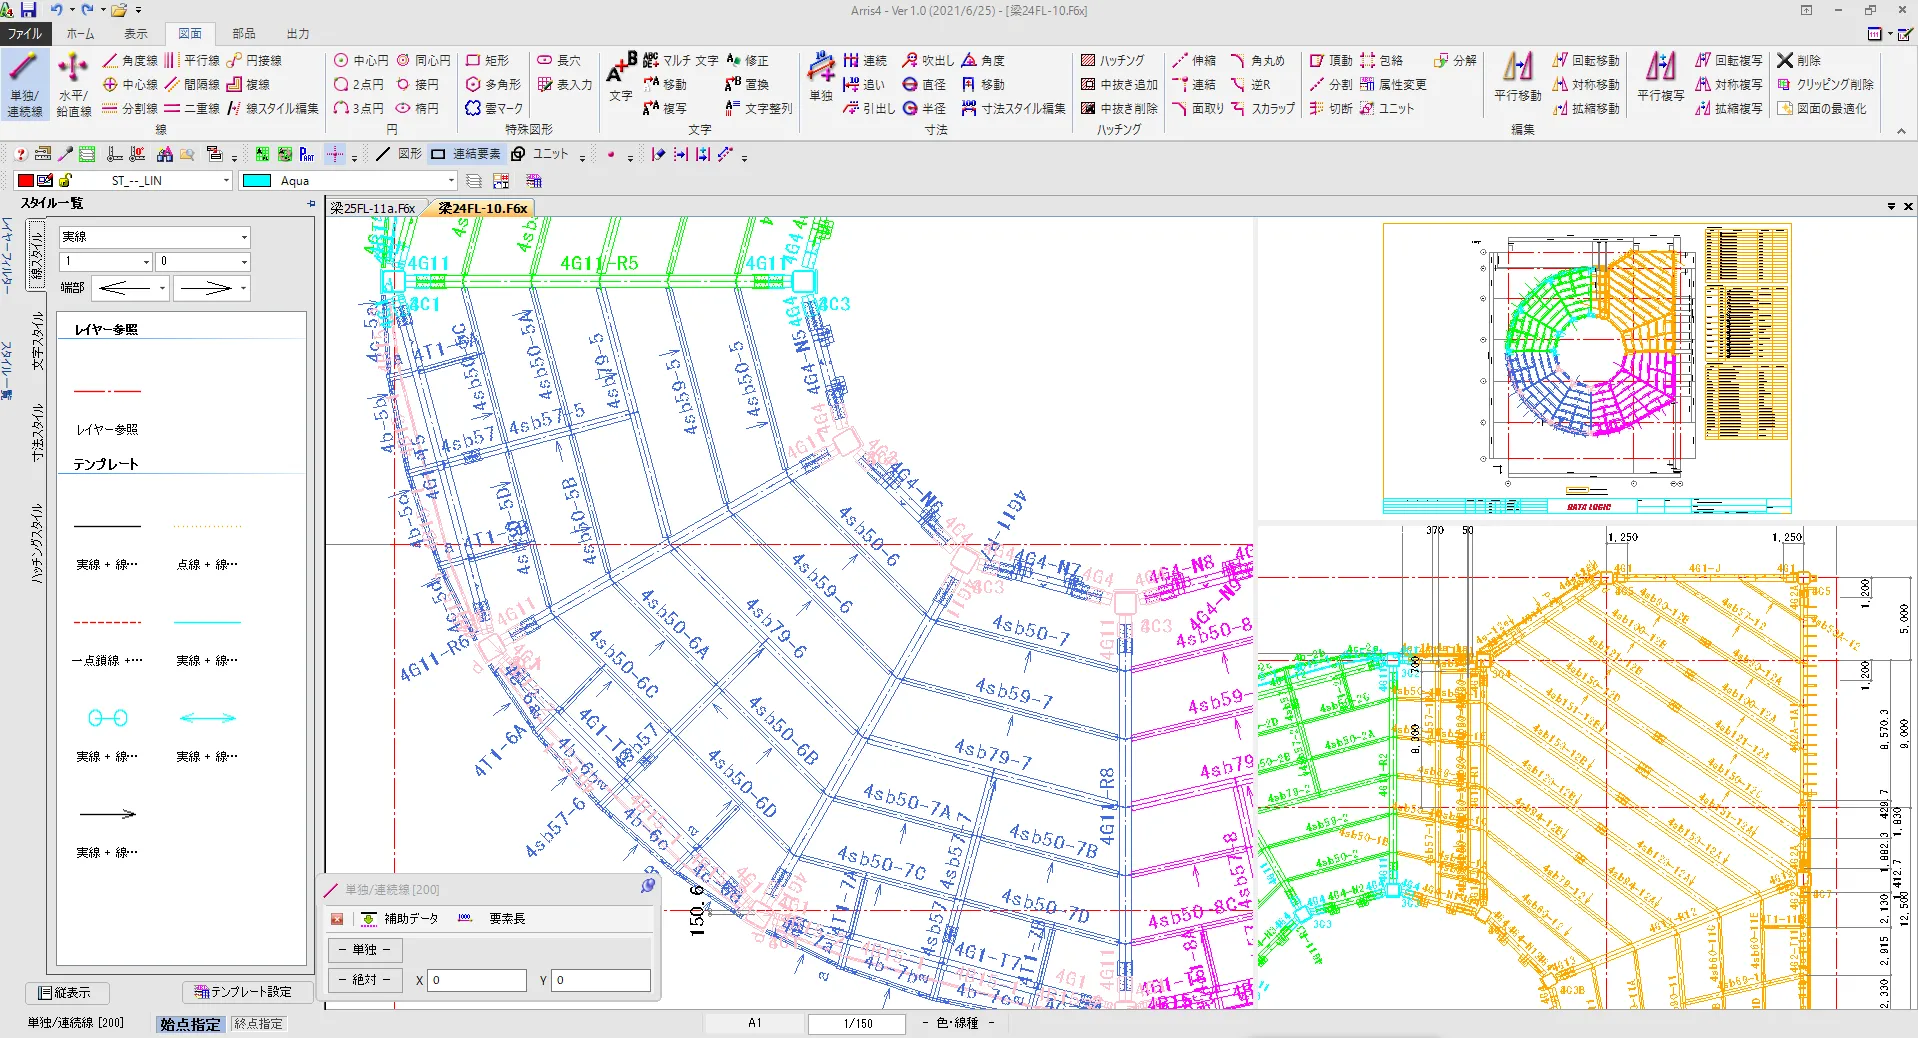1918x1038 pixels.
Task: Select the 矩形 rectangle tool
Action: point(488,61)
